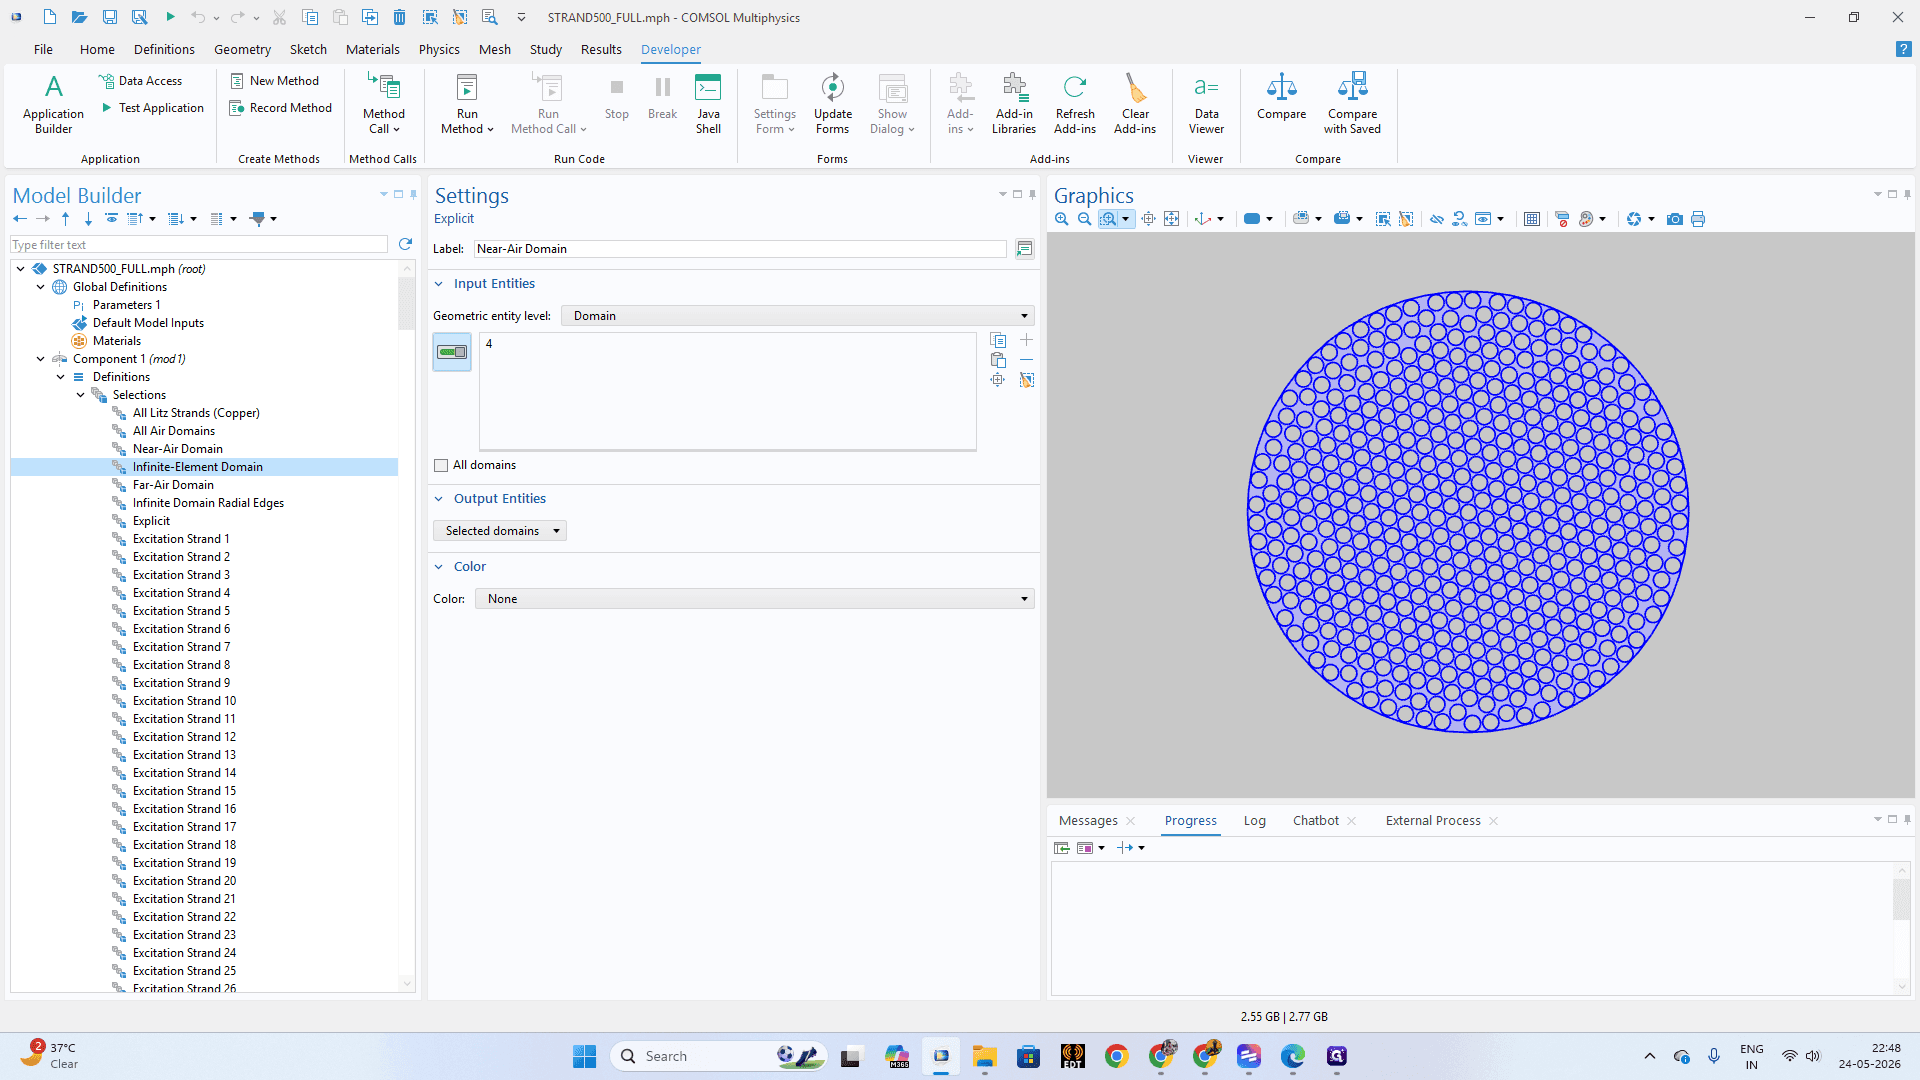Click Update Forms icon
Viewport: 1920px width, 1080px height.
point(832,103)
